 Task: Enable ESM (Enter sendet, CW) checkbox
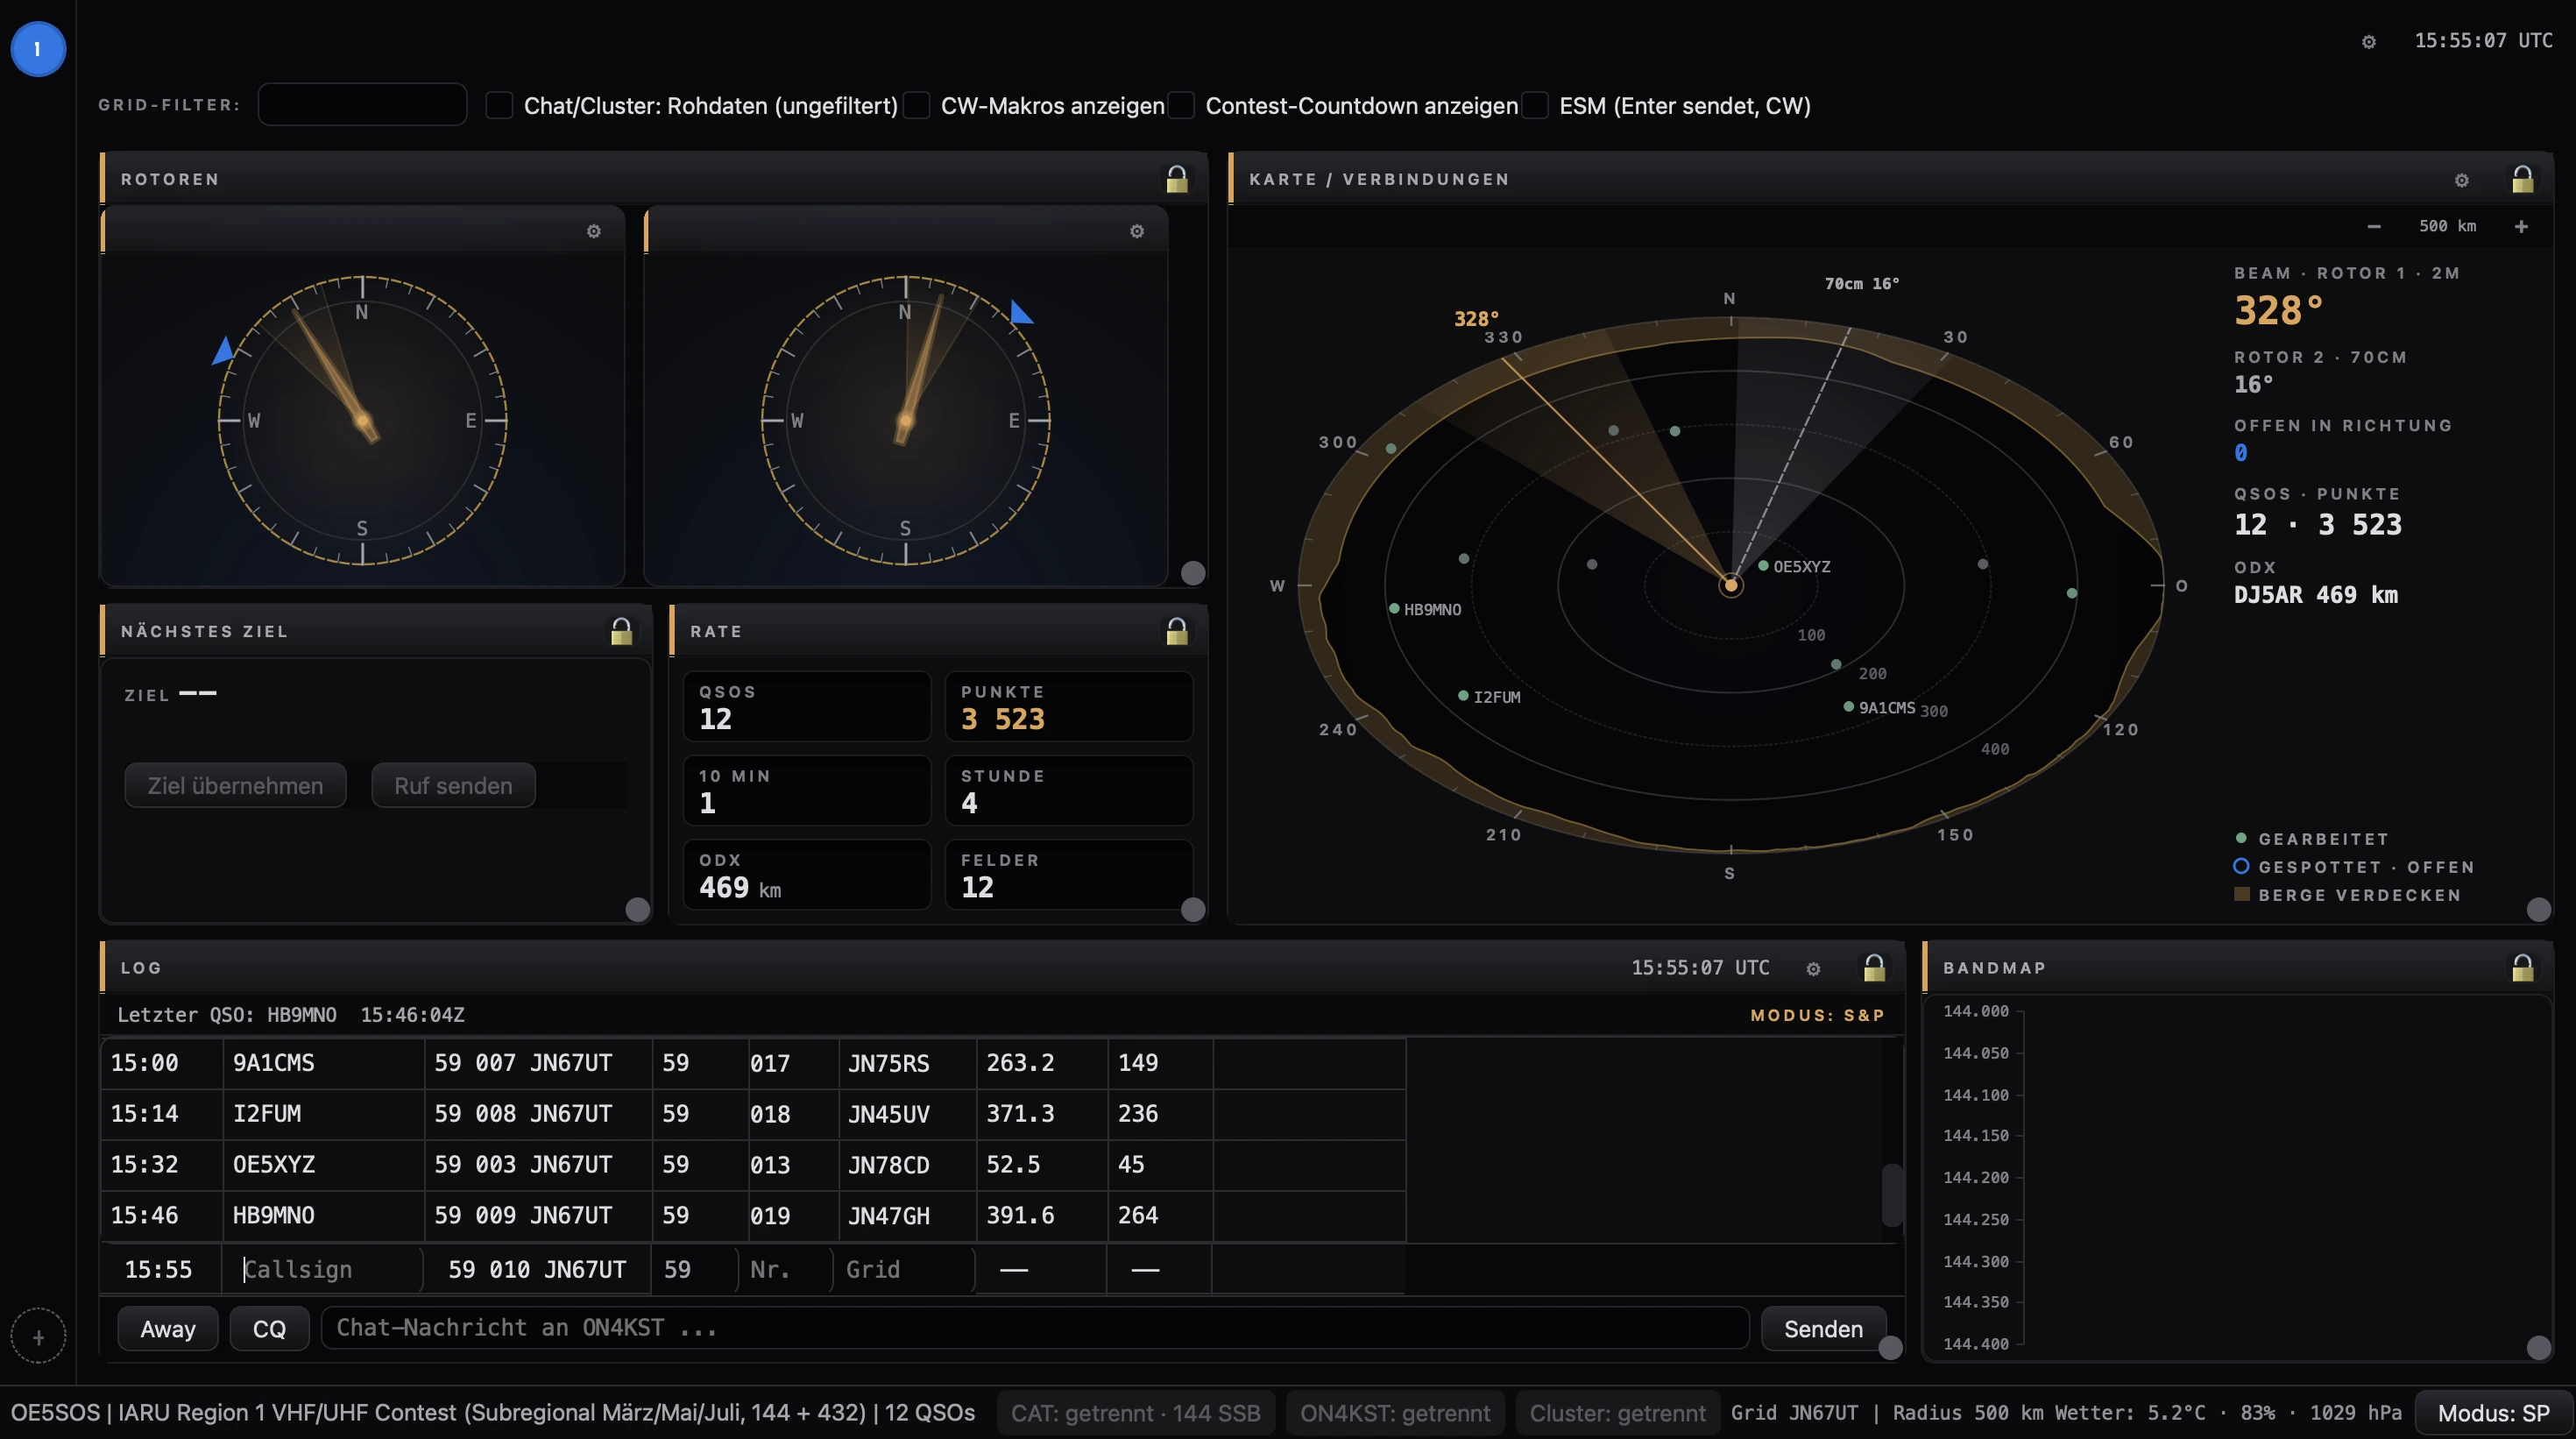pos(1535,105)
